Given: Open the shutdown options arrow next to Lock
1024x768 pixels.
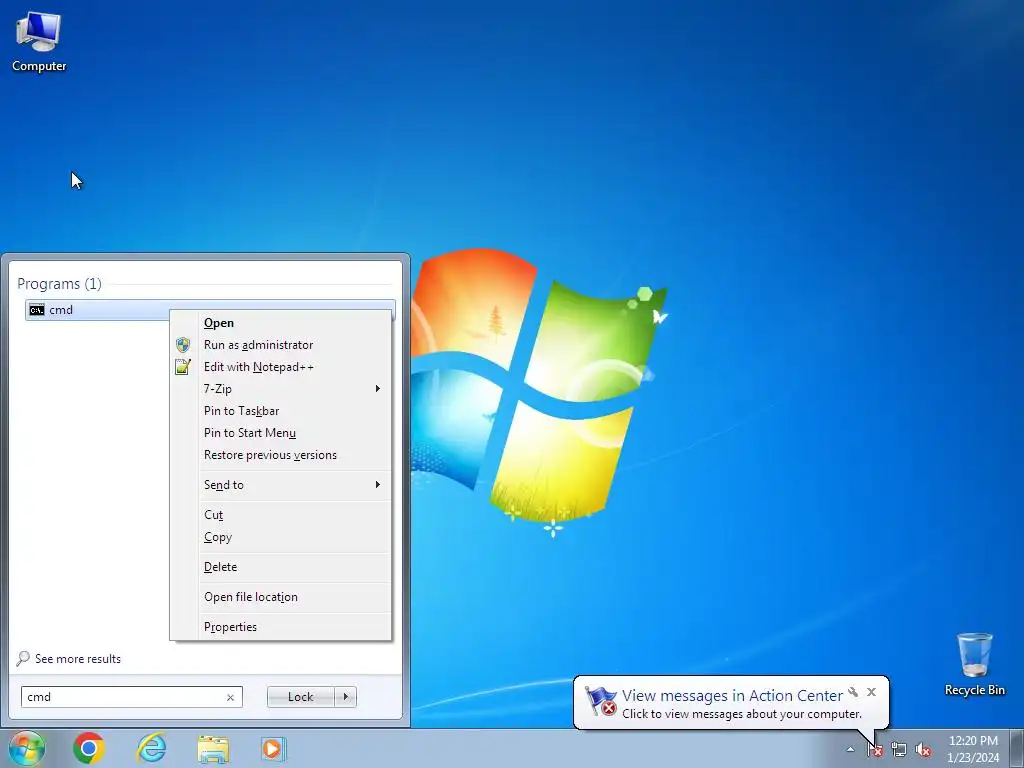Looking at the screenshot, I should (345, 697).
